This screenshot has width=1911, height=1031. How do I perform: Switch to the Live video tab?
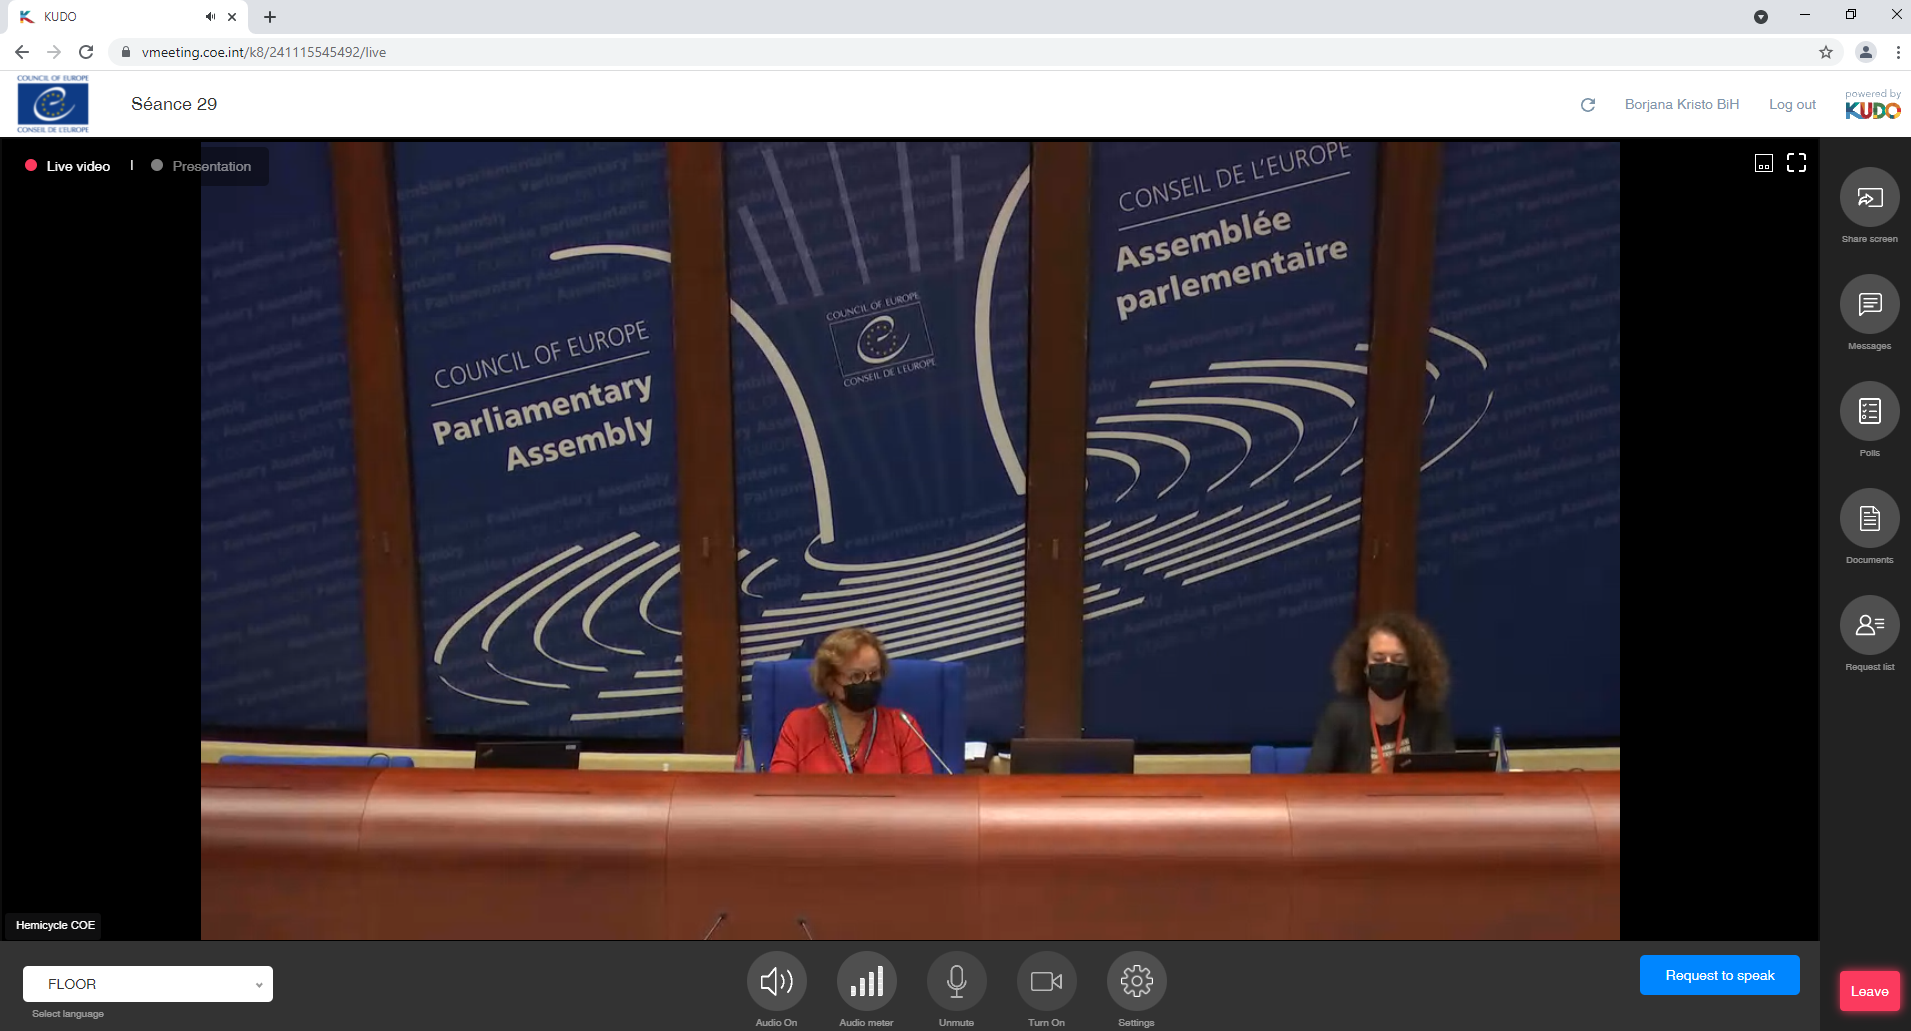(77, 166)
